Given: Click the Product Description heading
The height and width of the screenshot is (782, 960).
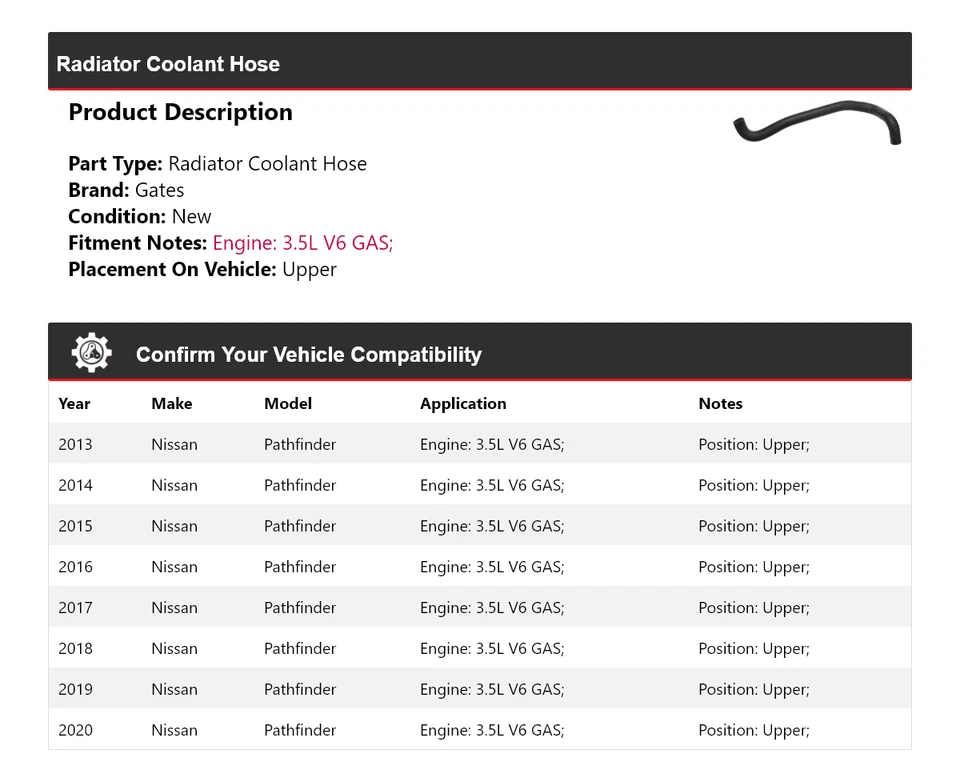Looking at the screenshot, I should (x=180, y=113).
